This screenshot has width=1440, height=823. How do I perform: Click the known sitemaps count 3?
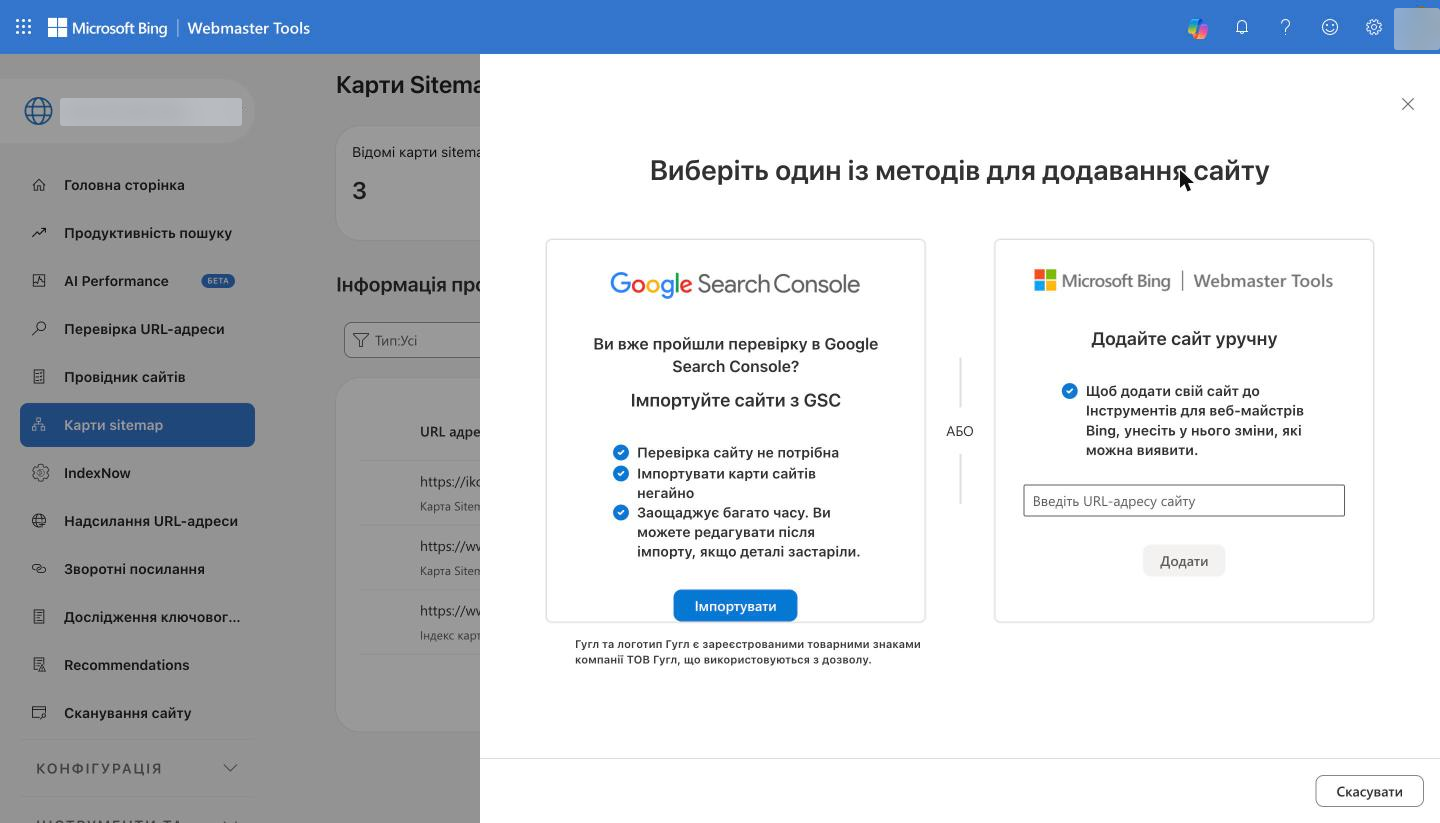pyautogui.click(x=359, y=191)
